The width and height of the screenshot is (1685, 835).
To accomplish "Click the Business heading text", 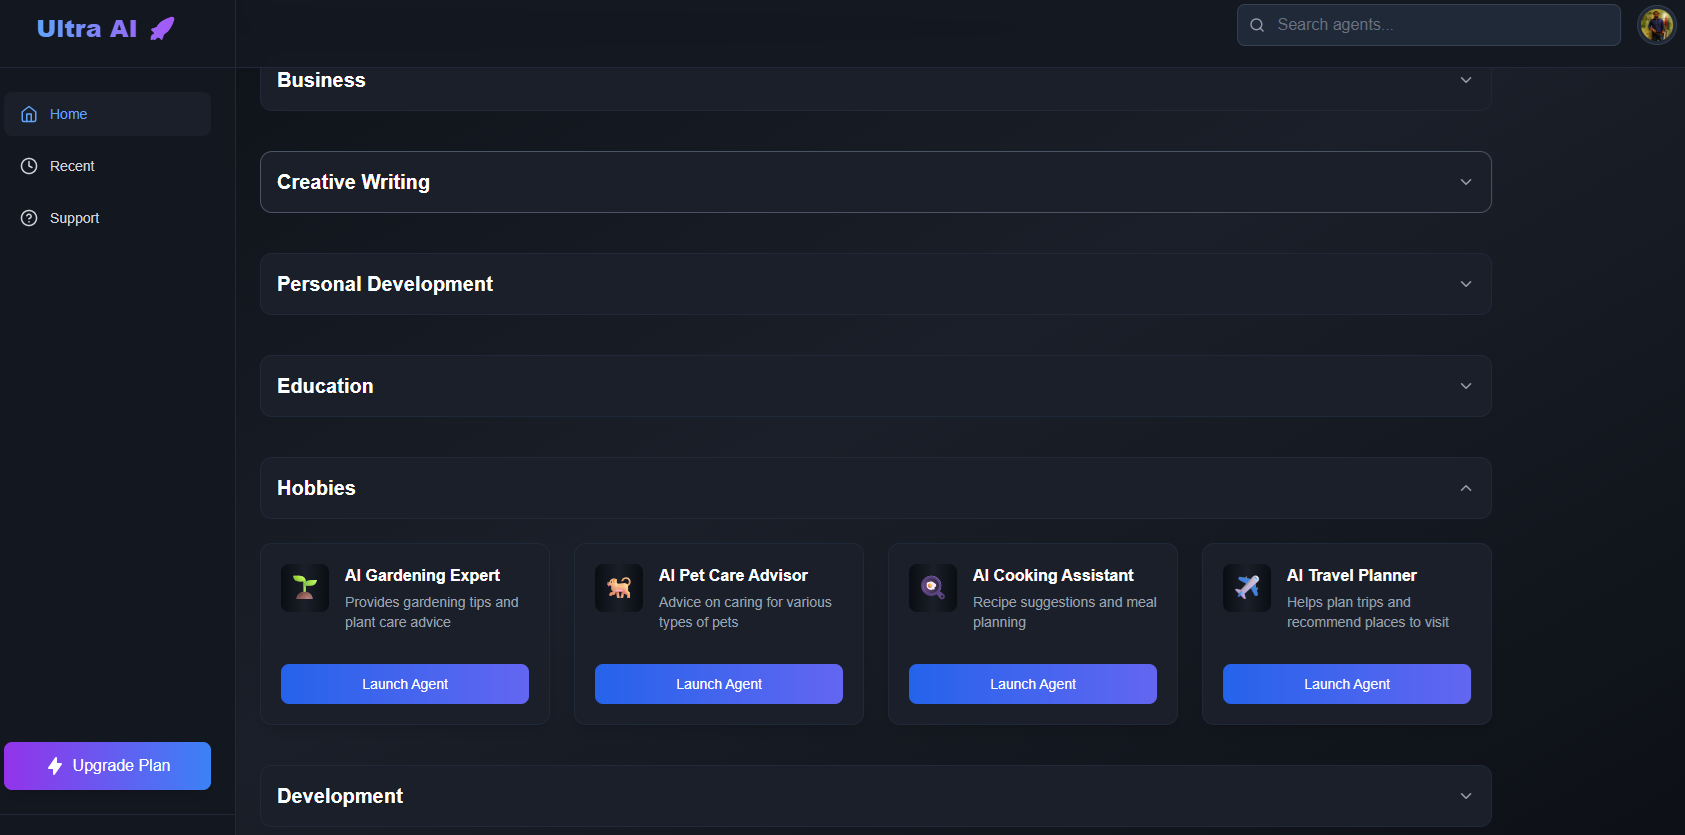I will tap(321, 80).
